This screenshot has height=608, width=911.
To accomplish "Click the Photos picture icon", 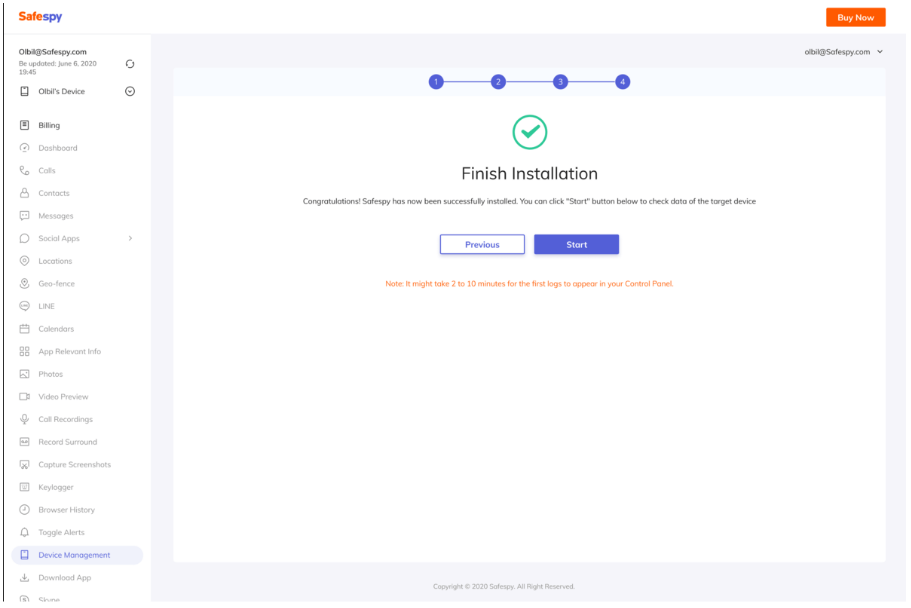I will (24, 374).
